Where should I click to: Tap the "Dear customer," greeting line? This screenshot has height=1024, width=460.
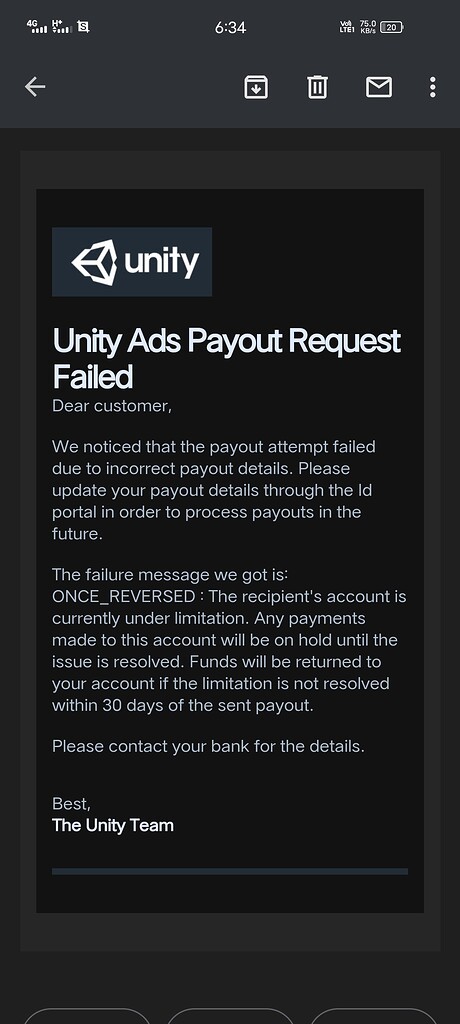[112, 406]
